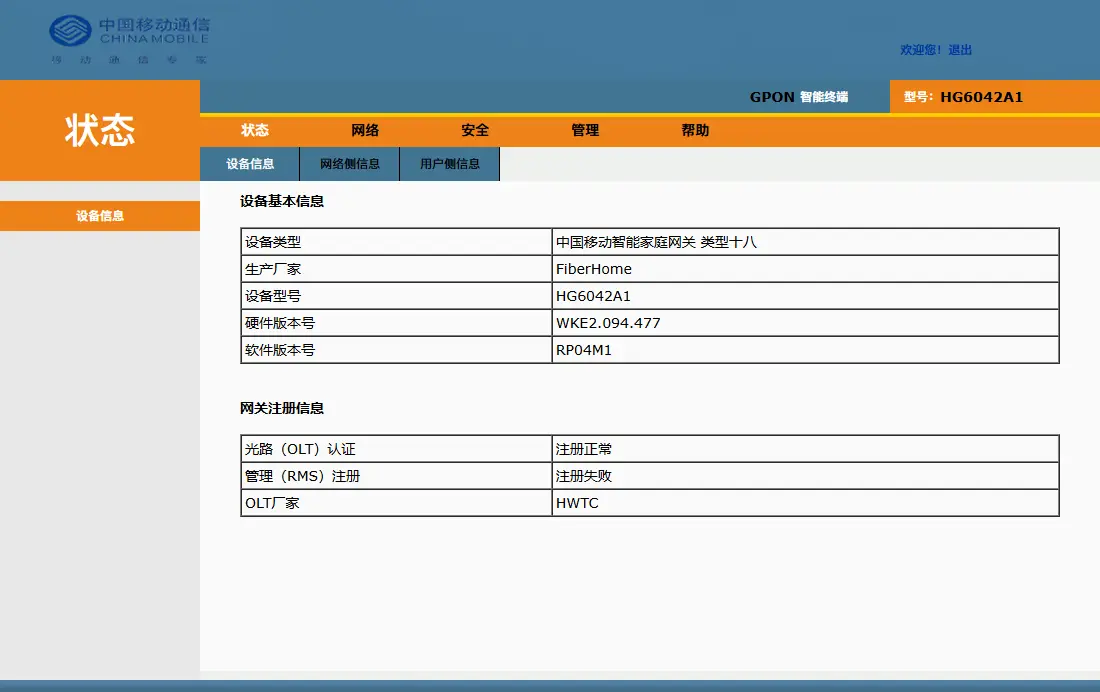
Task: Click the 退出 logout link
Action: pyautogui.click(x=960, y=50)
